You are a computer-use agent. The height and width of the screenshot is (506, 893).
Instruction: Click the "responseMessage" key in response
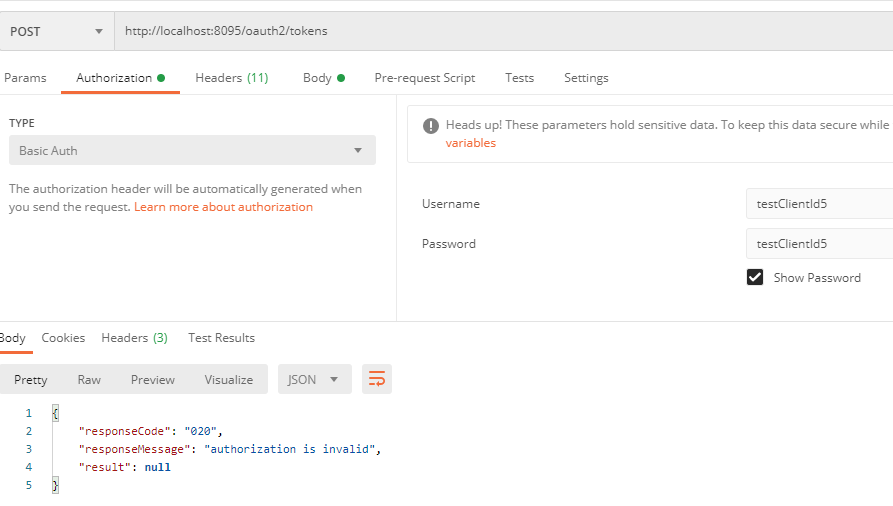click(x=134, y=450)
